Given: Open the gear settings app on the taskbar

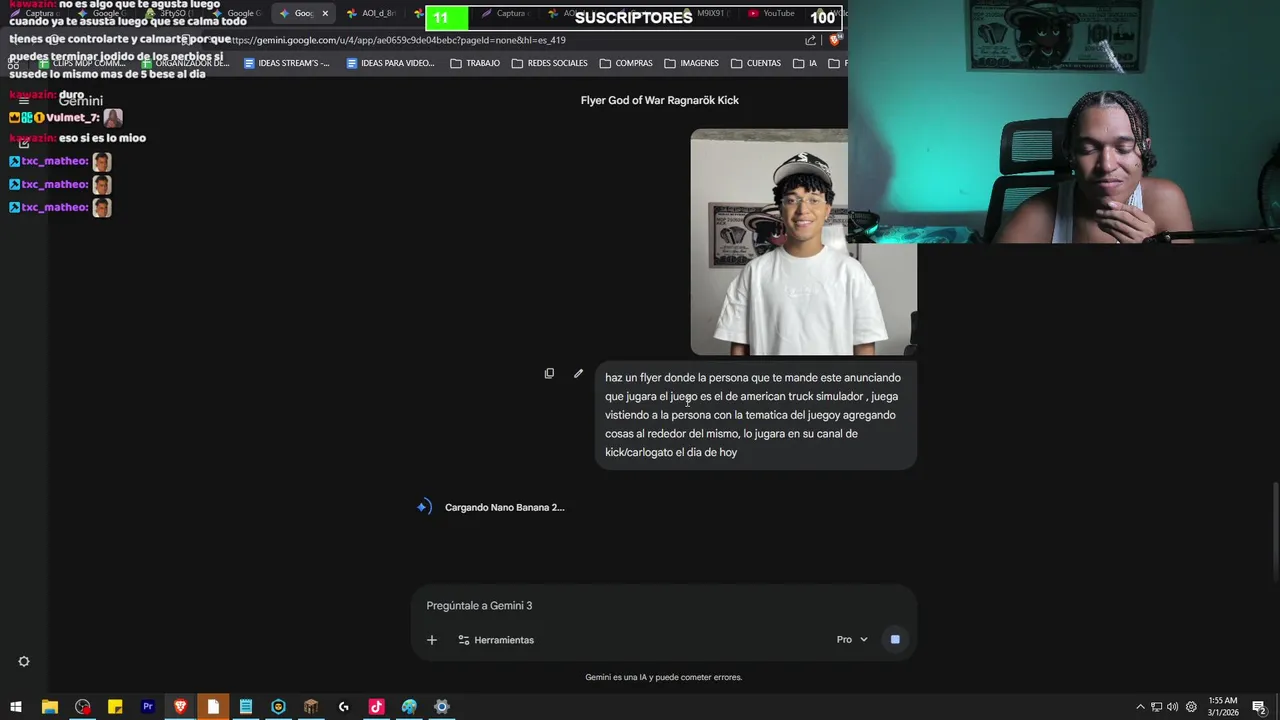Looking at the screenshot, I should pos(442,707).
